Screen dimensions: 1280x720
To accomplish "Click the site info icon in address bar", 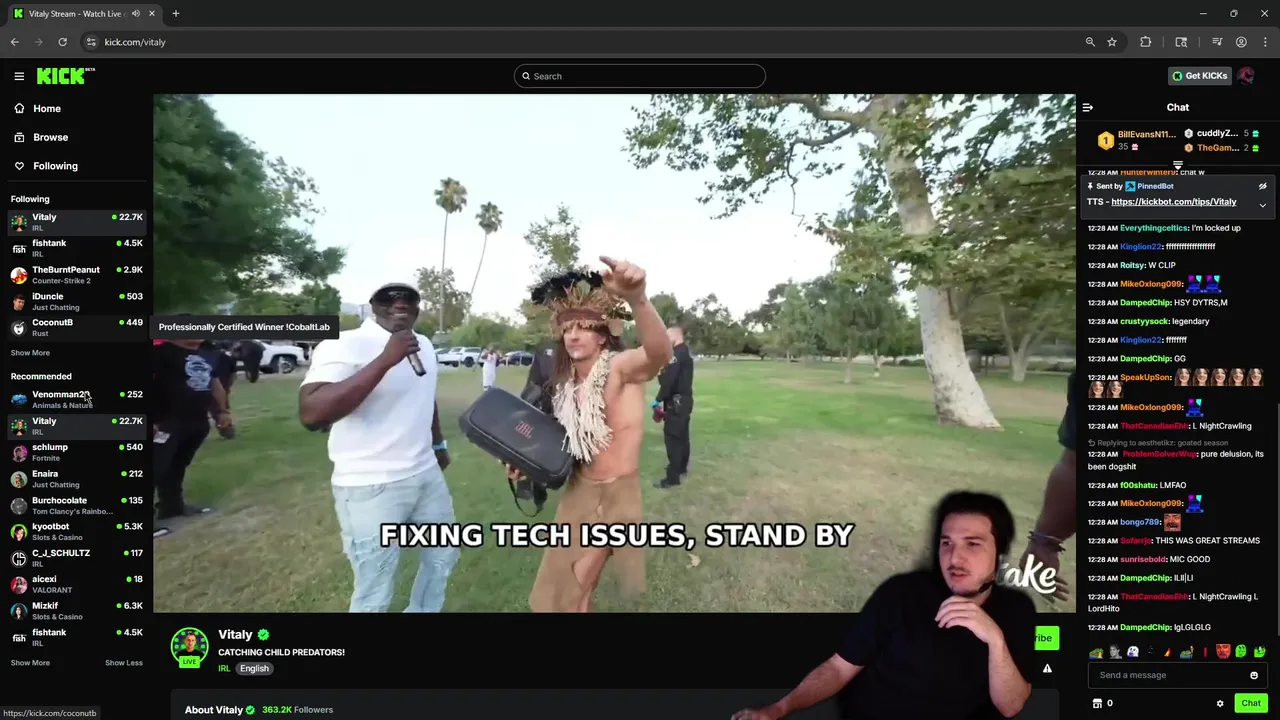I will [x=90, y=42].
